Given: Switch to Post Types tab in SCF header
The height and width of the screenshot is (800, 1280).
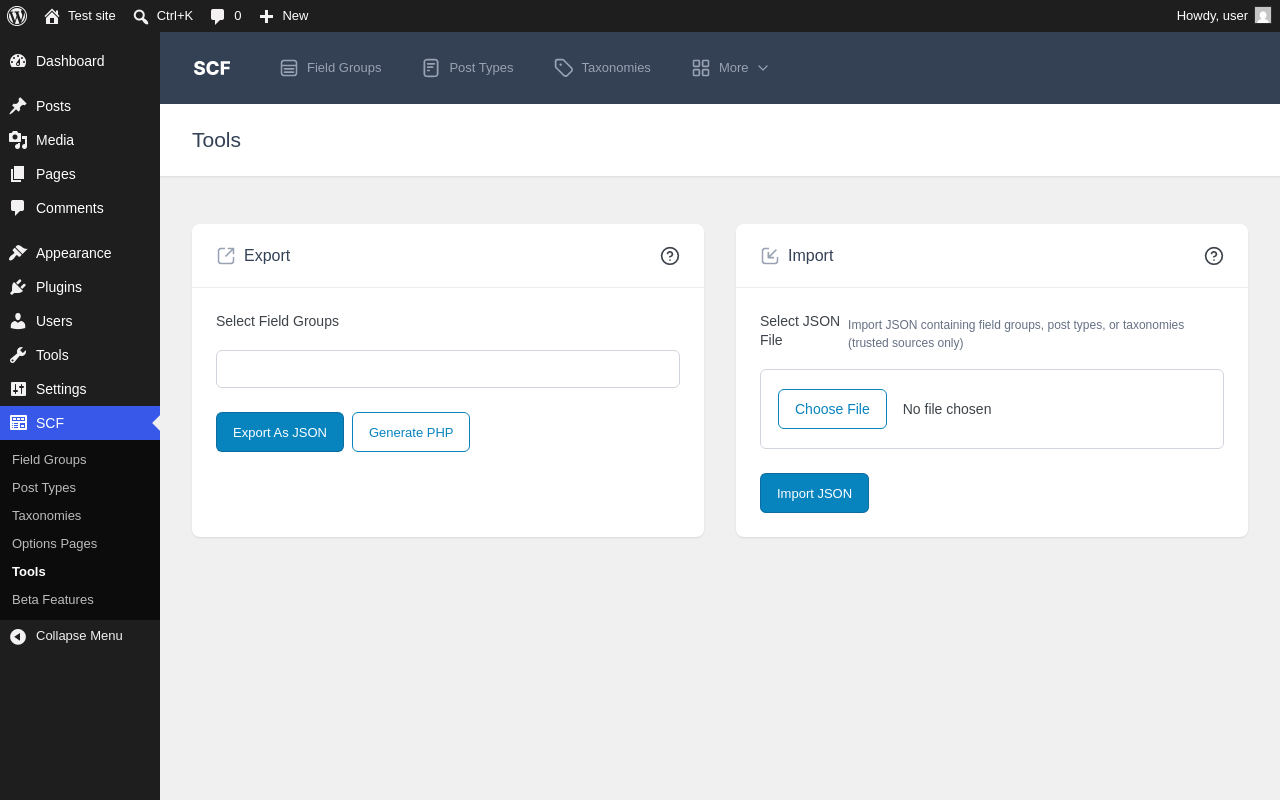Looking at the screenshot, I should pos(468,68).
